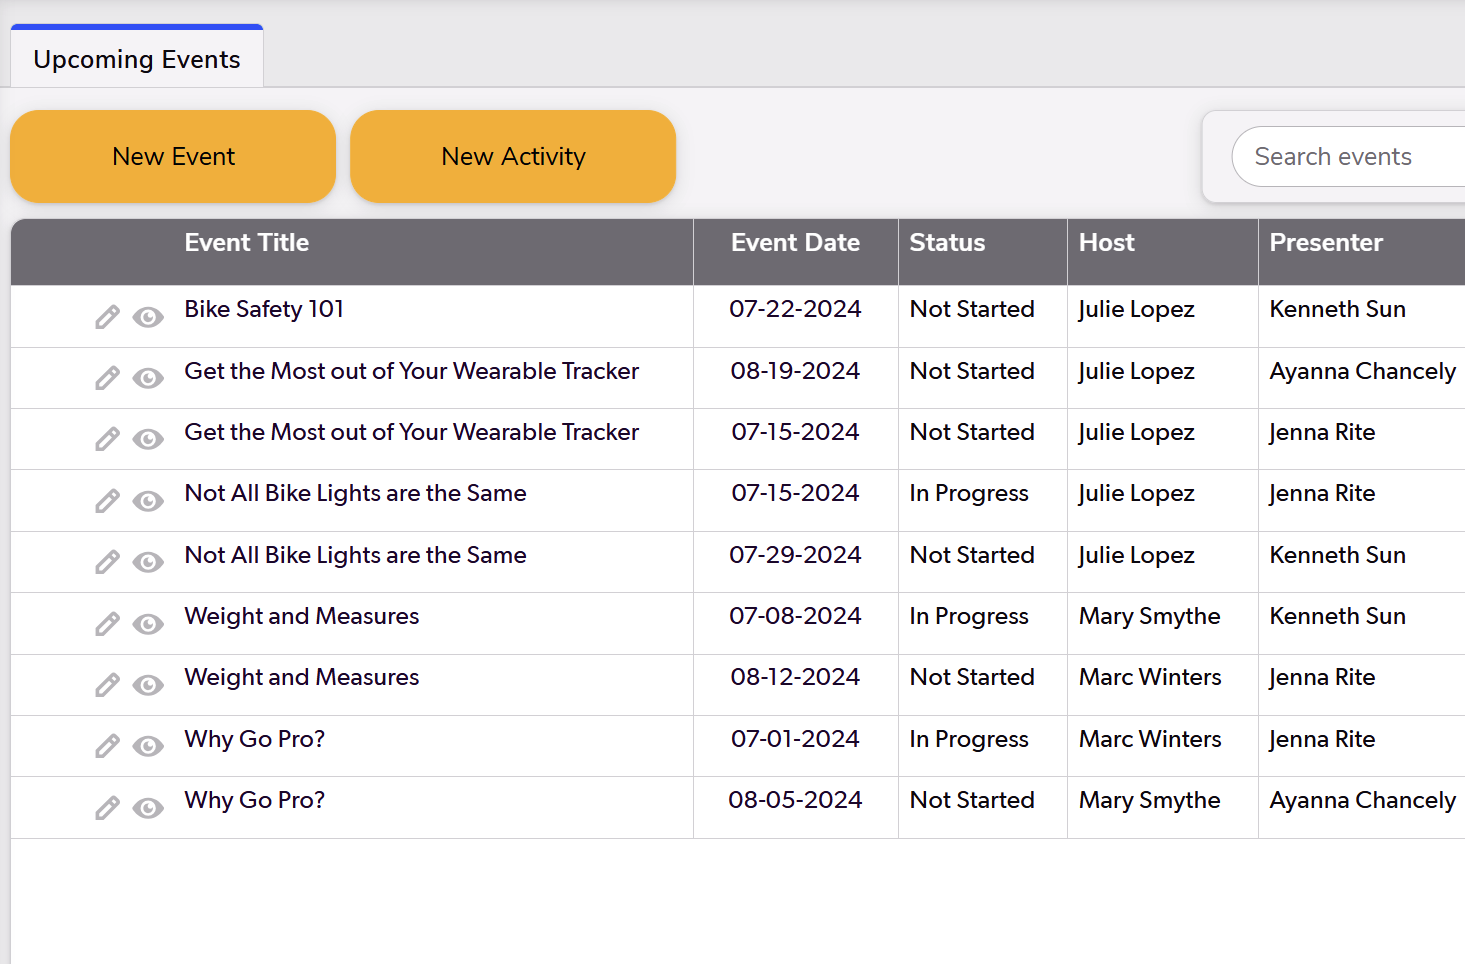Edit the Weight and Measures event on 08-12-2024
The width and height of the screenshot is (1465, 964).
(107, 685)
